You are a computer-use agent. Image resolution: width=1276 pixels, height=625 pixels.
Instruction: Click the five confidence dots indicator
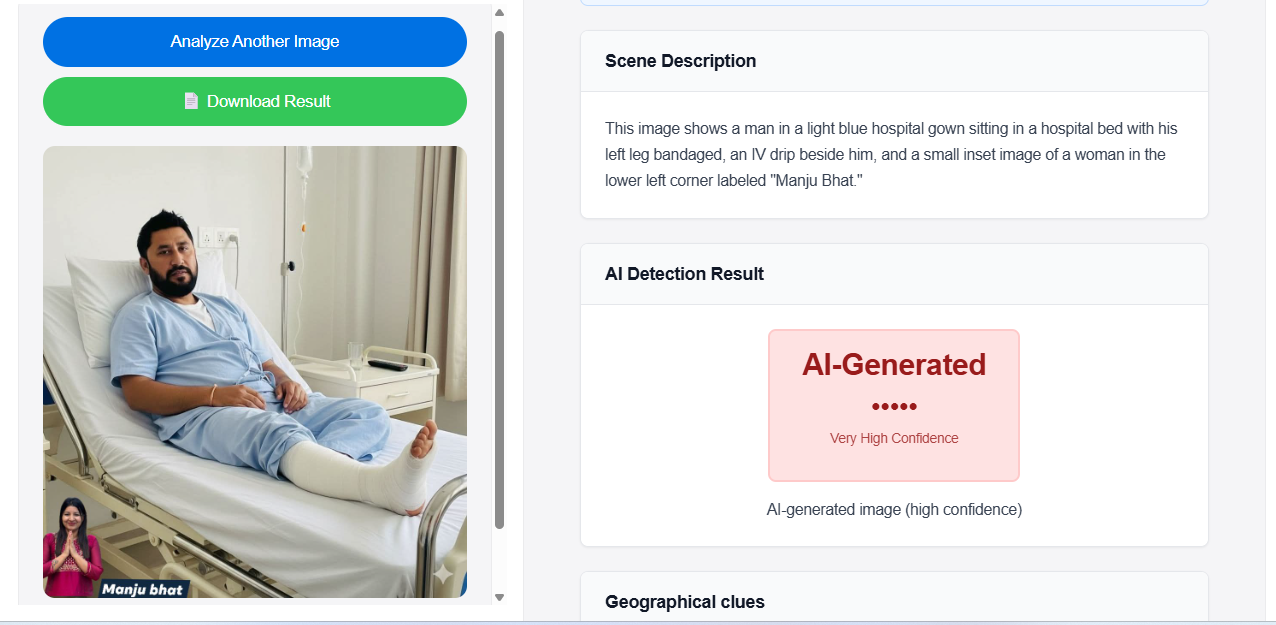click(893, 407)
